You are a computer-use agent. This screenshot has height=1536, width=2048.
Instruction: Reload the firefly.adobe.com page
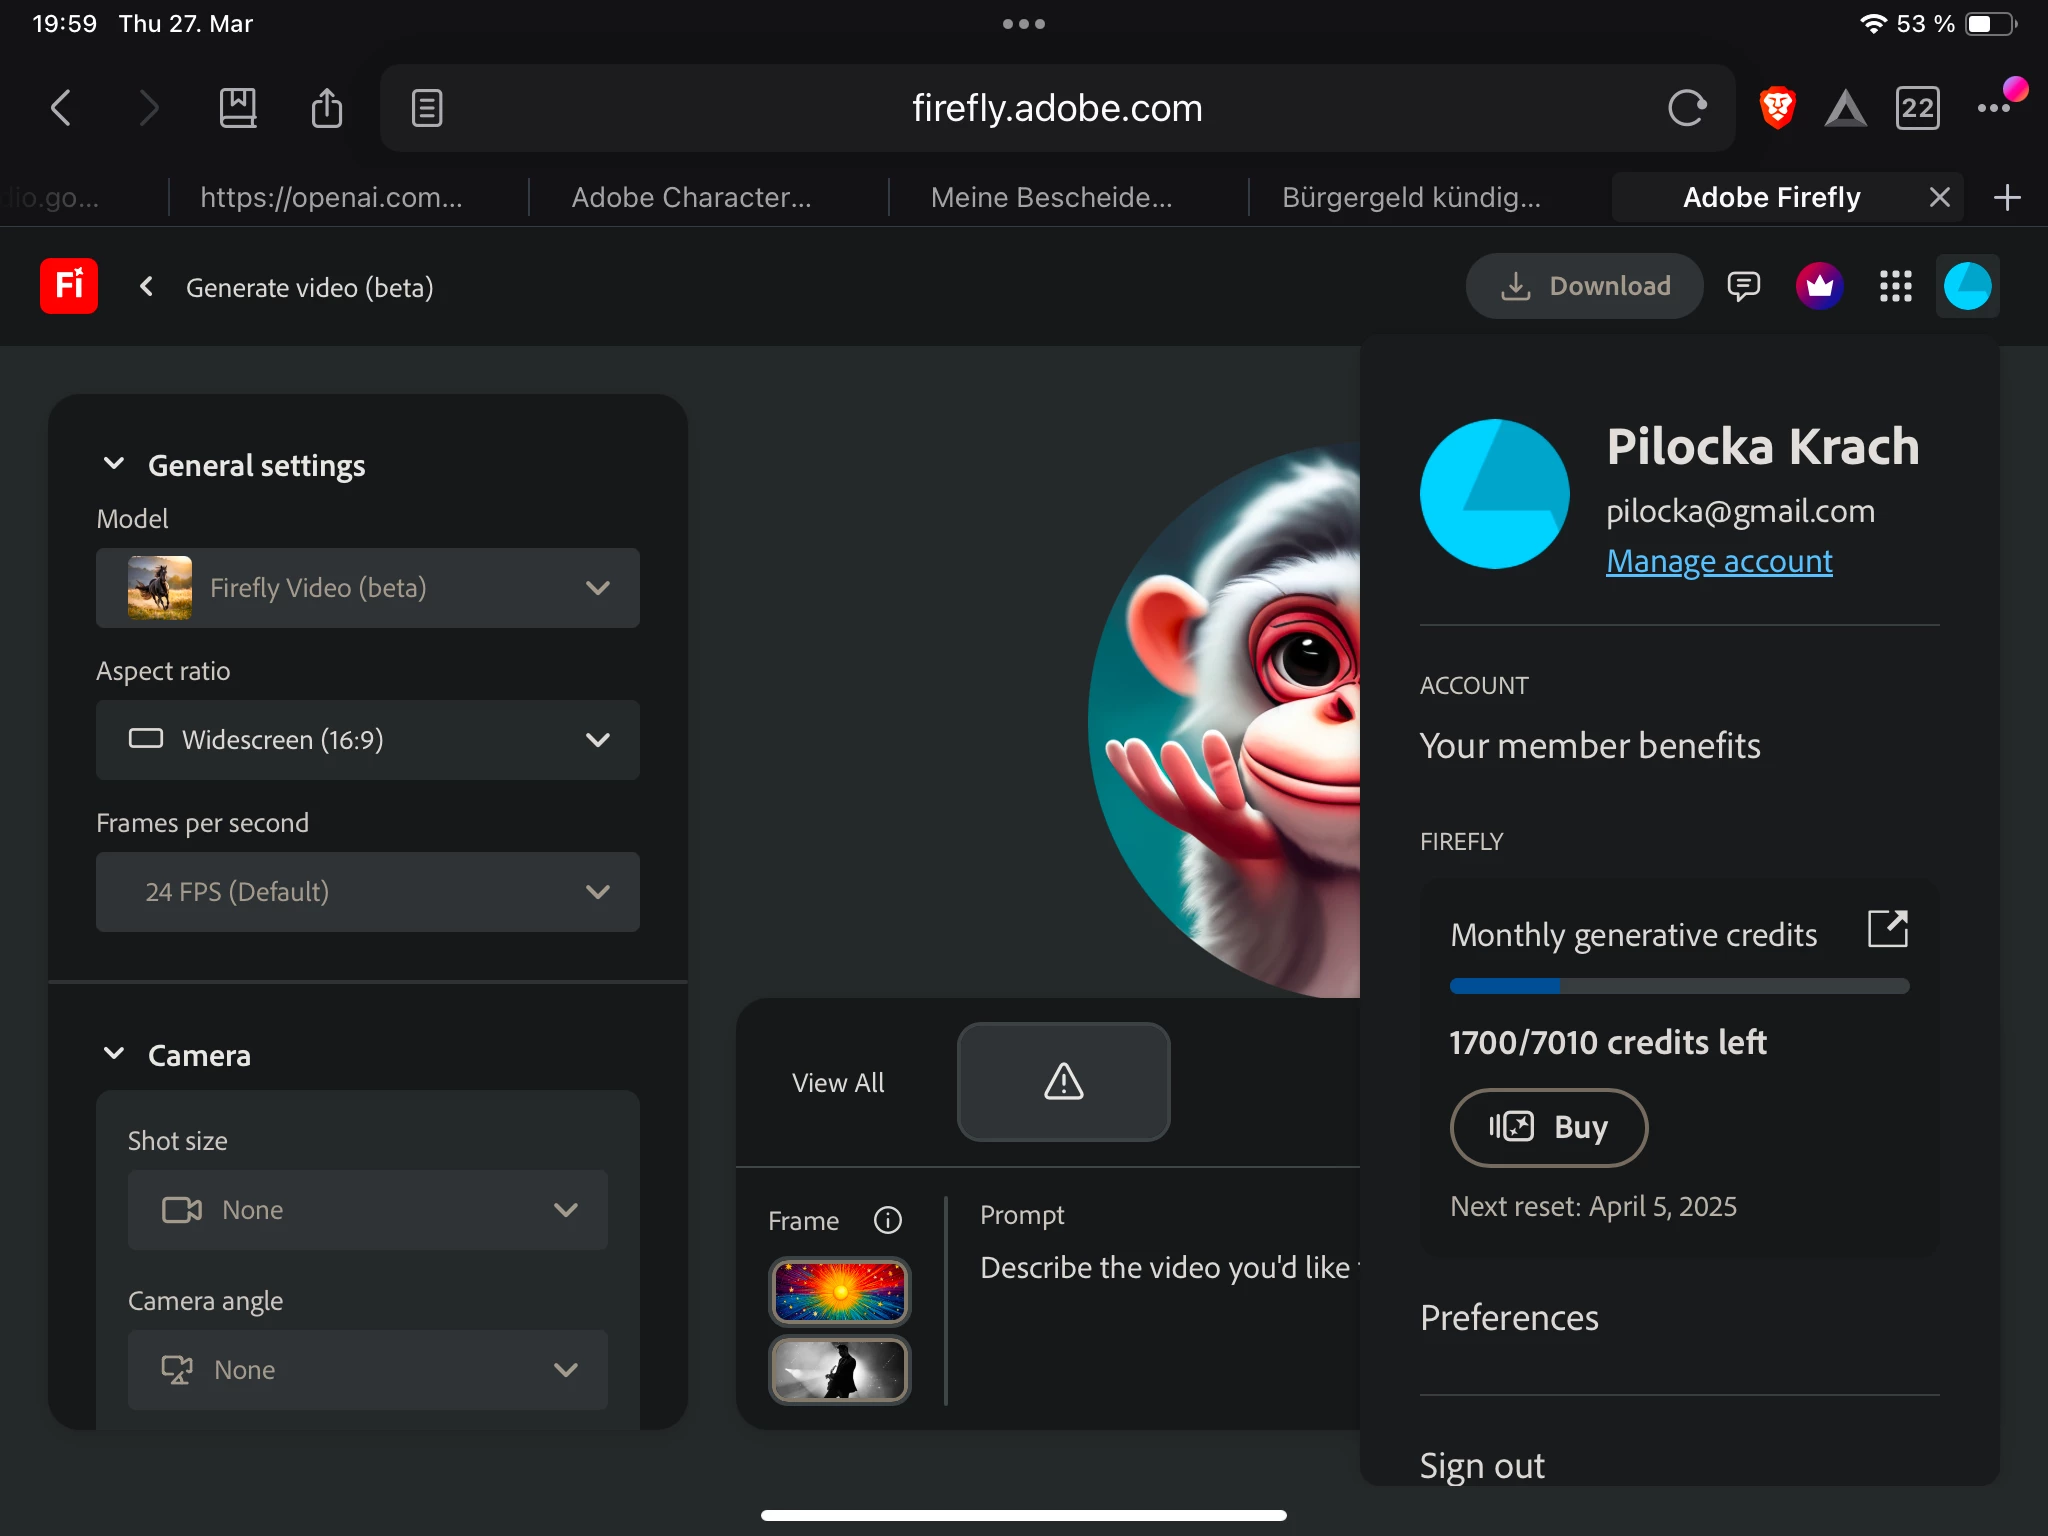point(1686,108)
